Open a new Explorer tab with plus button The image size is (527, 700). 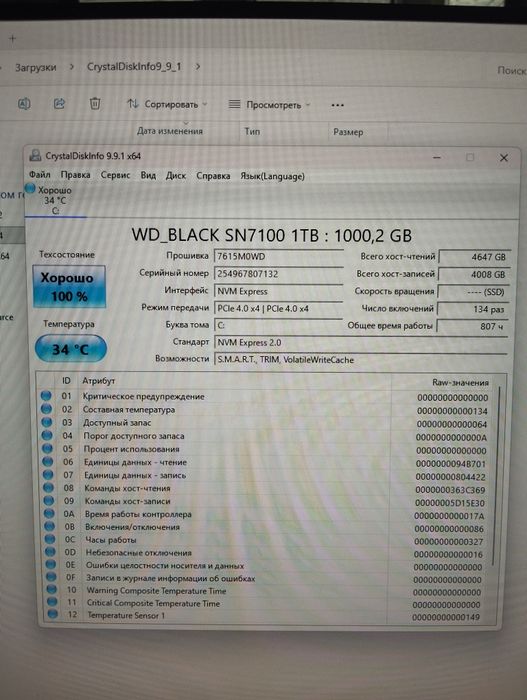(12, 38)
